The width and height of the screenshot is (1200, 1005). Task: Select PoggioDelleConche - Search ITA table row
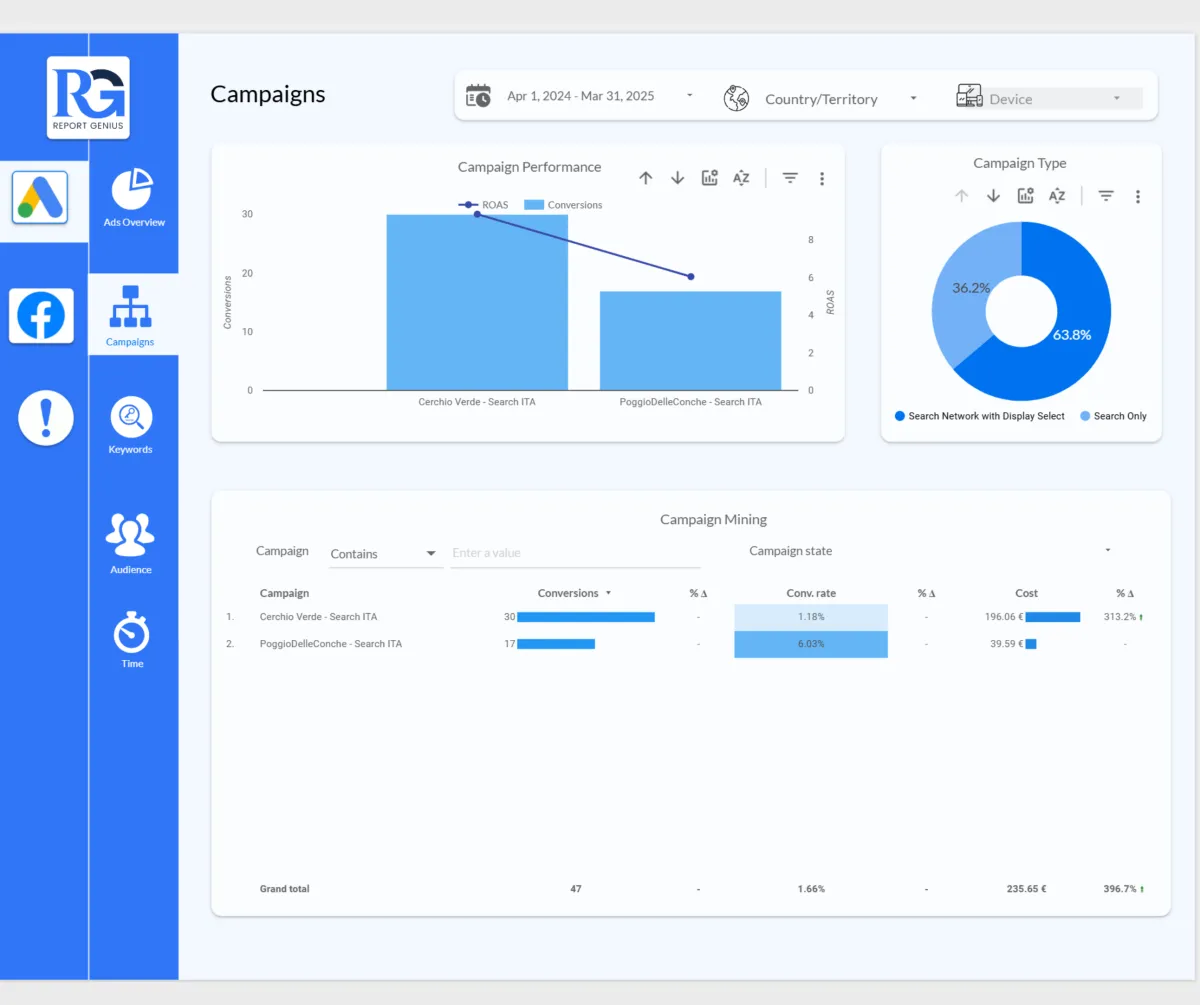click(x=686, y=644)
